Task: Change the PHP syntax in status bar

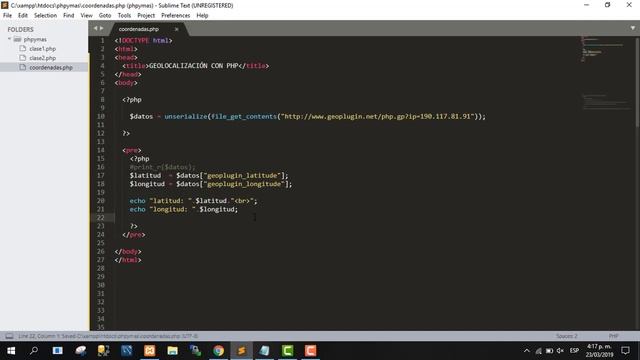Action: 613,336
